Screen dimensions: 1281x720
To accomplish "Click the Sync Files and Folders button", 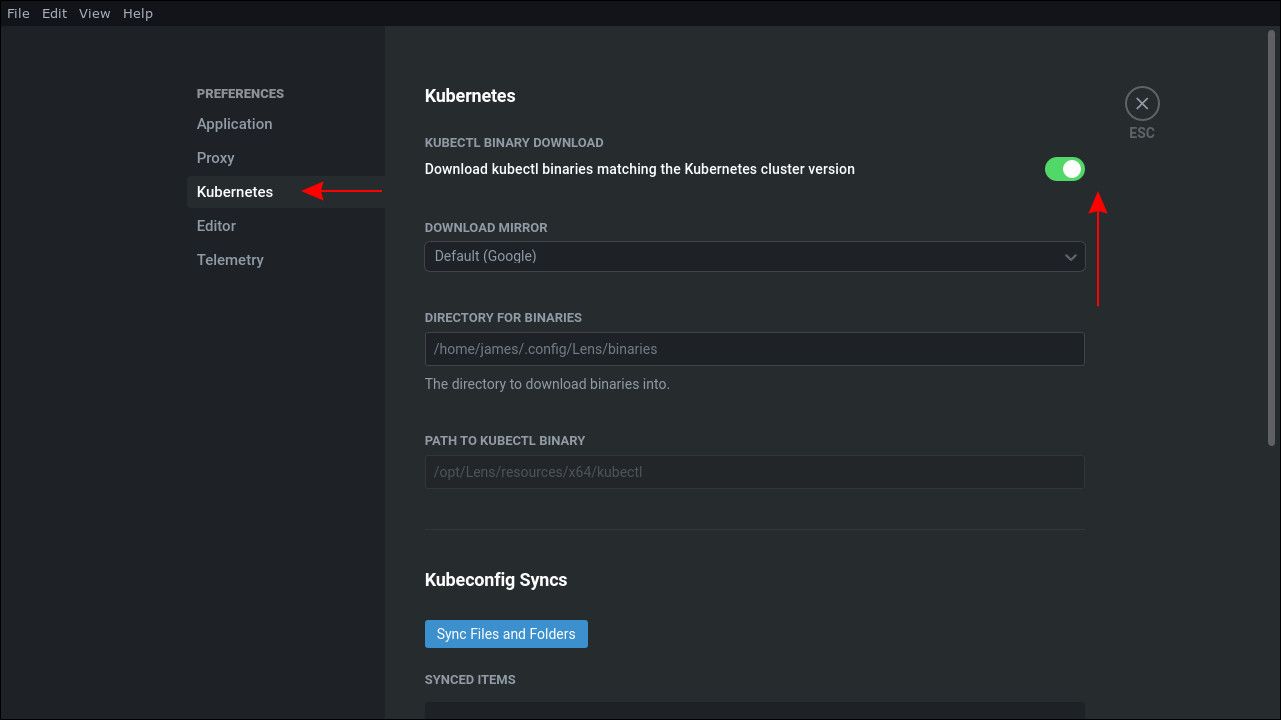I will pyautogui.click(x=506, y=633).
